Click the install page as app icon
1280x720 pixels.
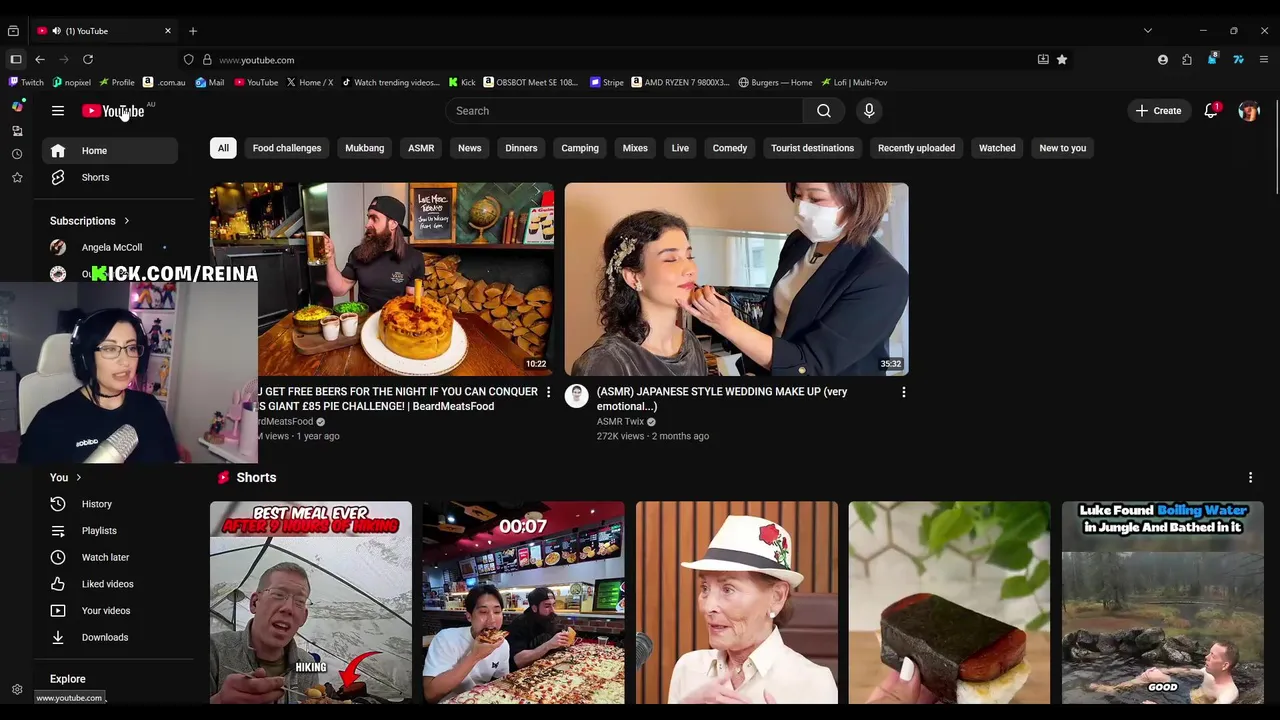1043,60
